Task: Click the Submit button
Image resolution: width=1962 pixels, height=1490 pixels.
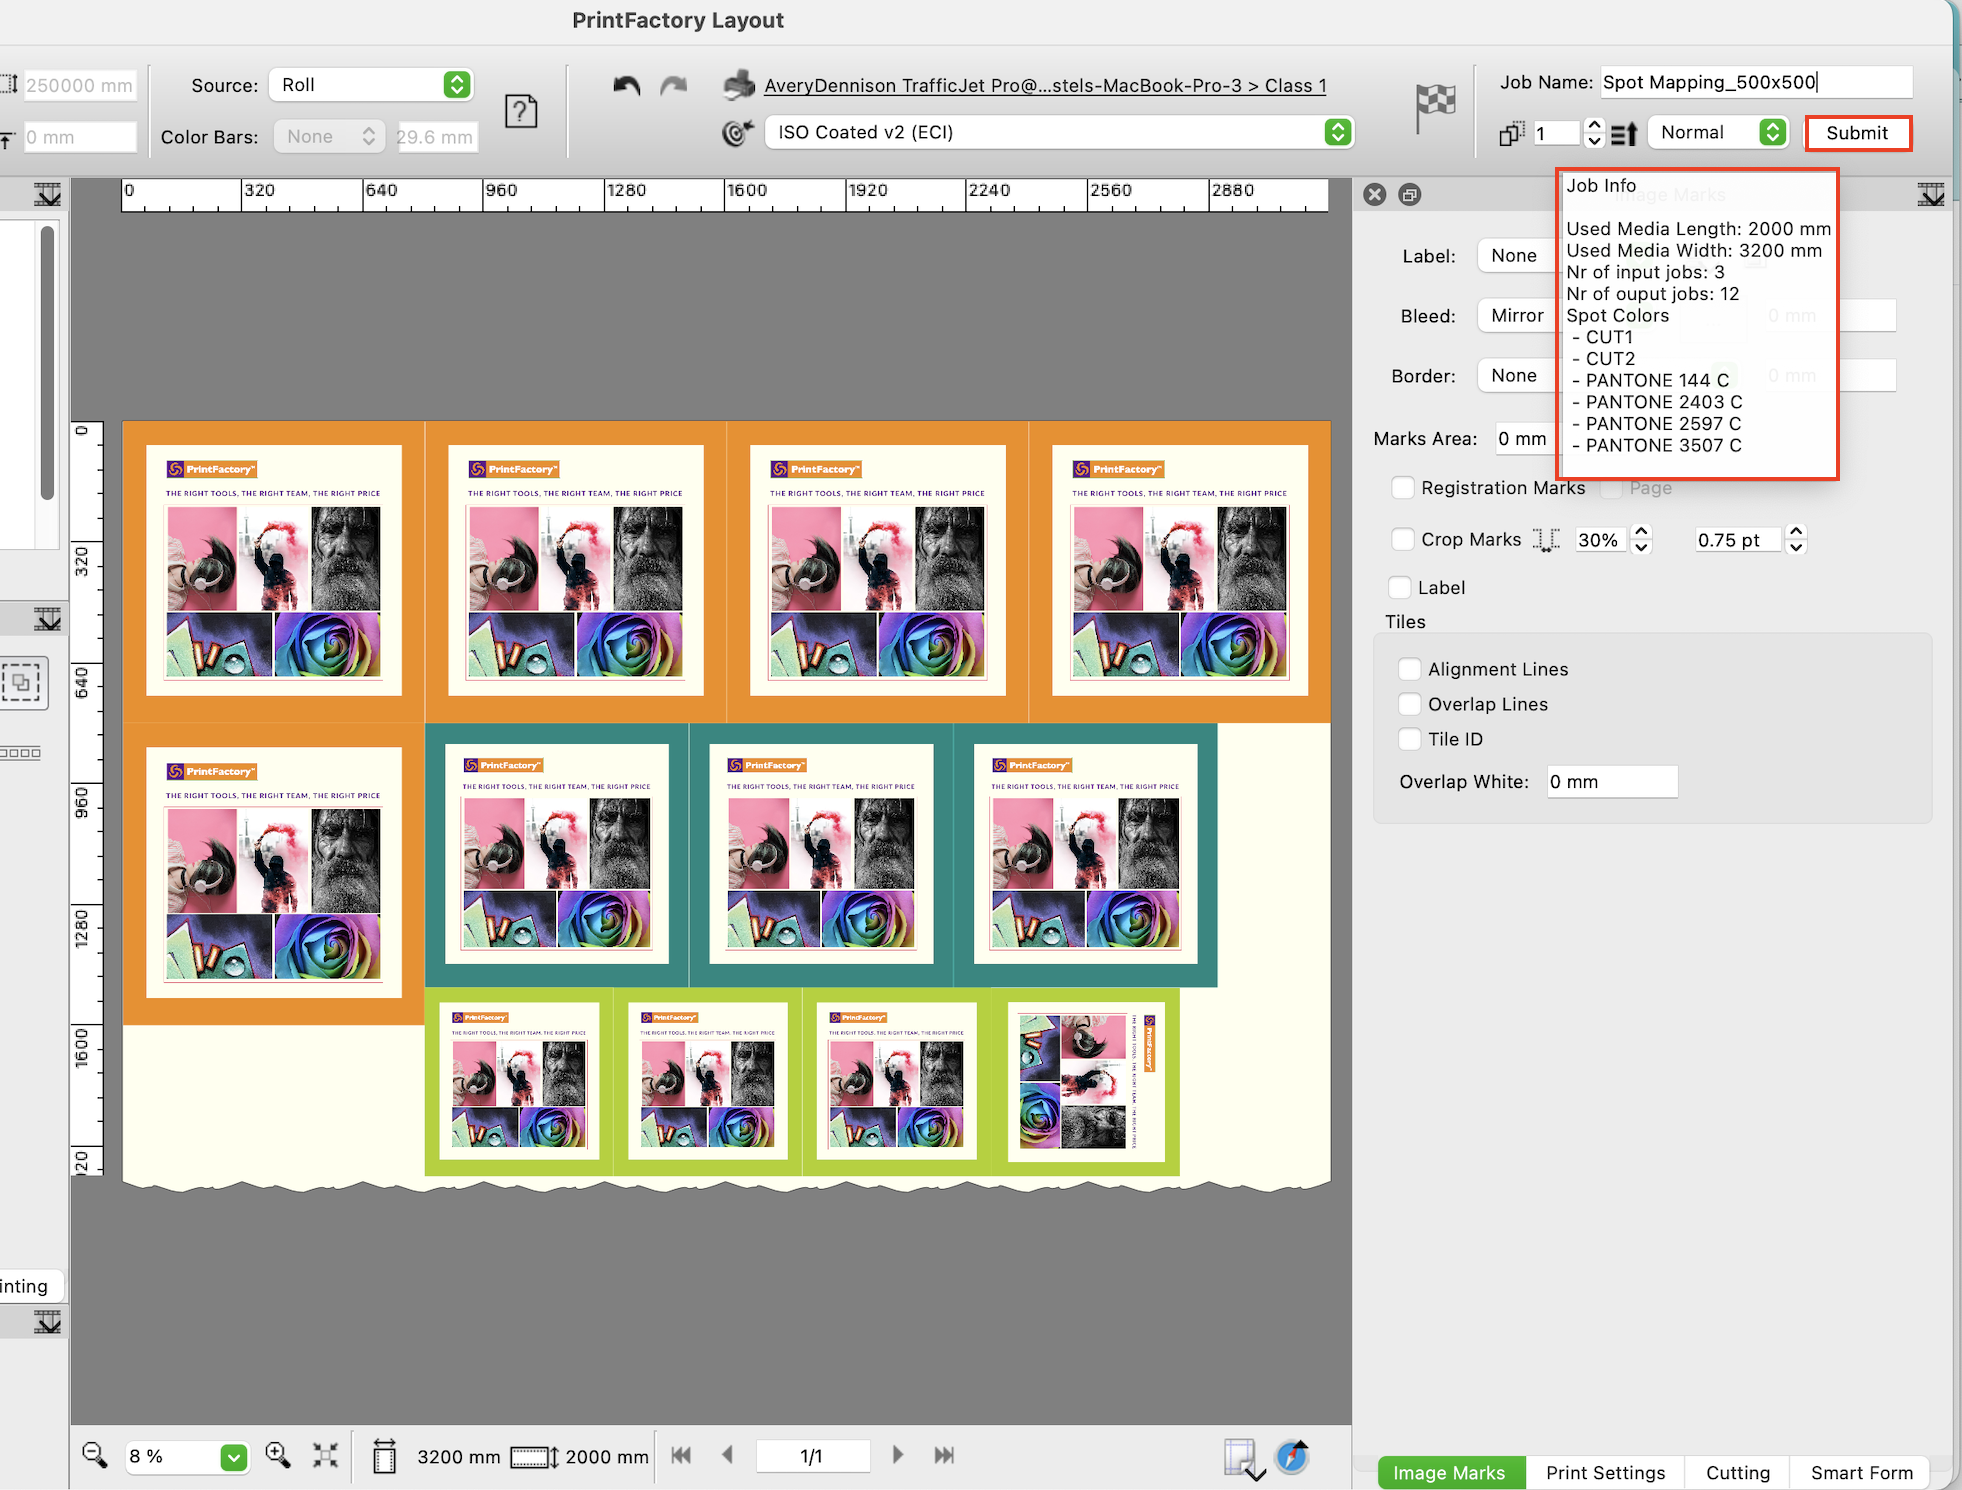Action: [x=1857, y=133]
